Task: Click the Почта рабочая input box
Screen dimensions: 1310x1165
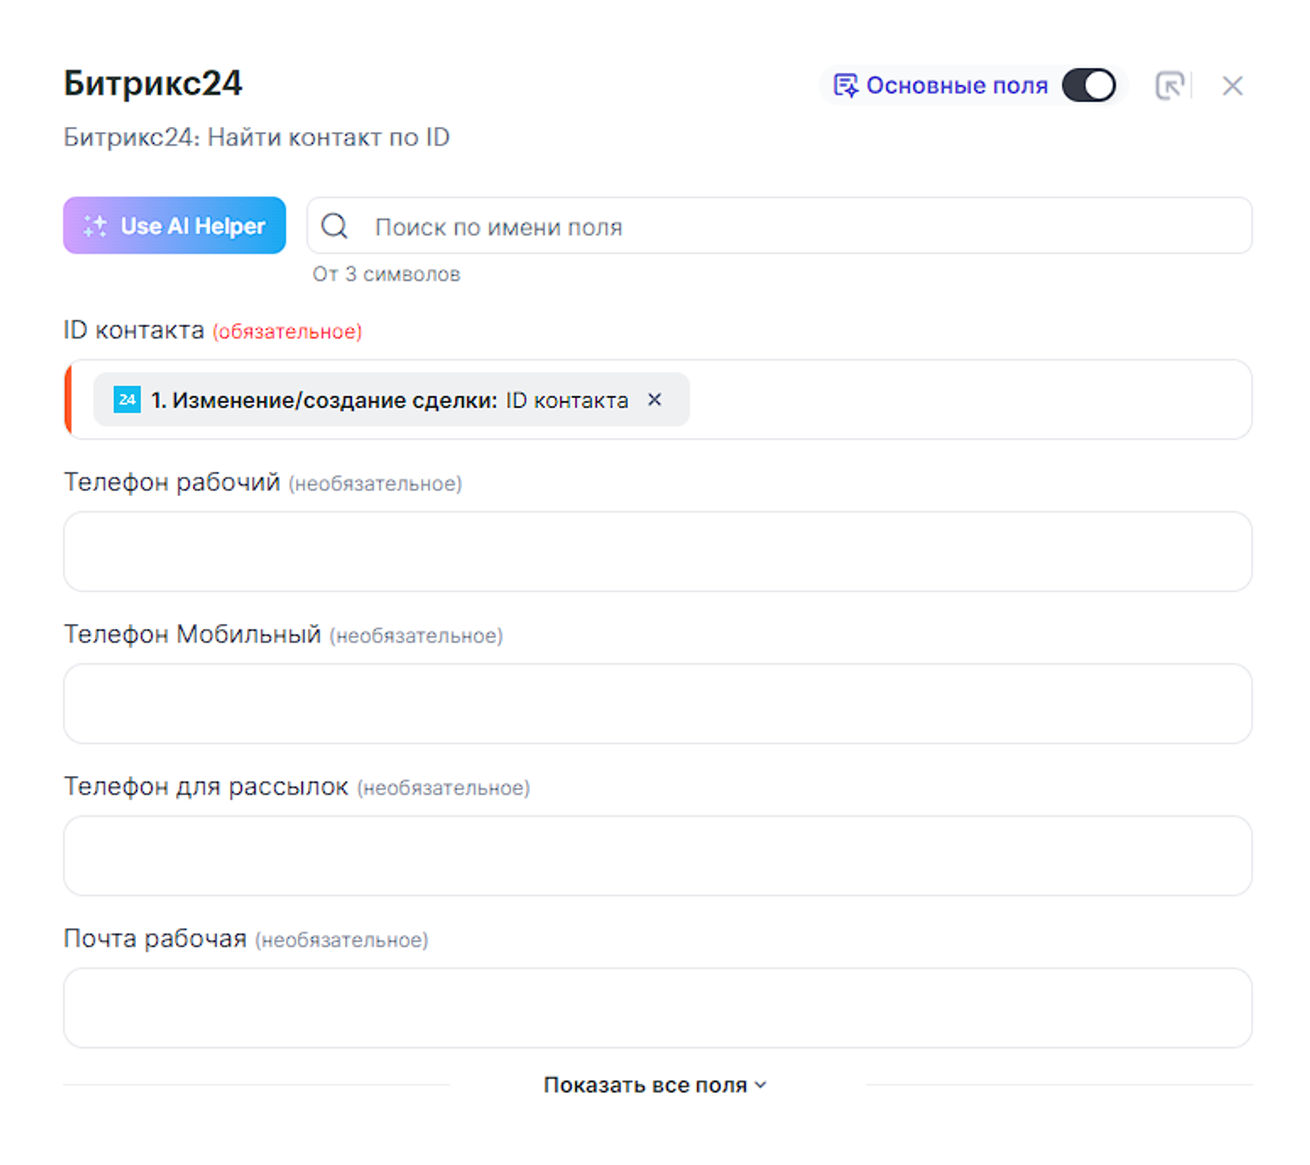Action: (x=657, y=1008)
